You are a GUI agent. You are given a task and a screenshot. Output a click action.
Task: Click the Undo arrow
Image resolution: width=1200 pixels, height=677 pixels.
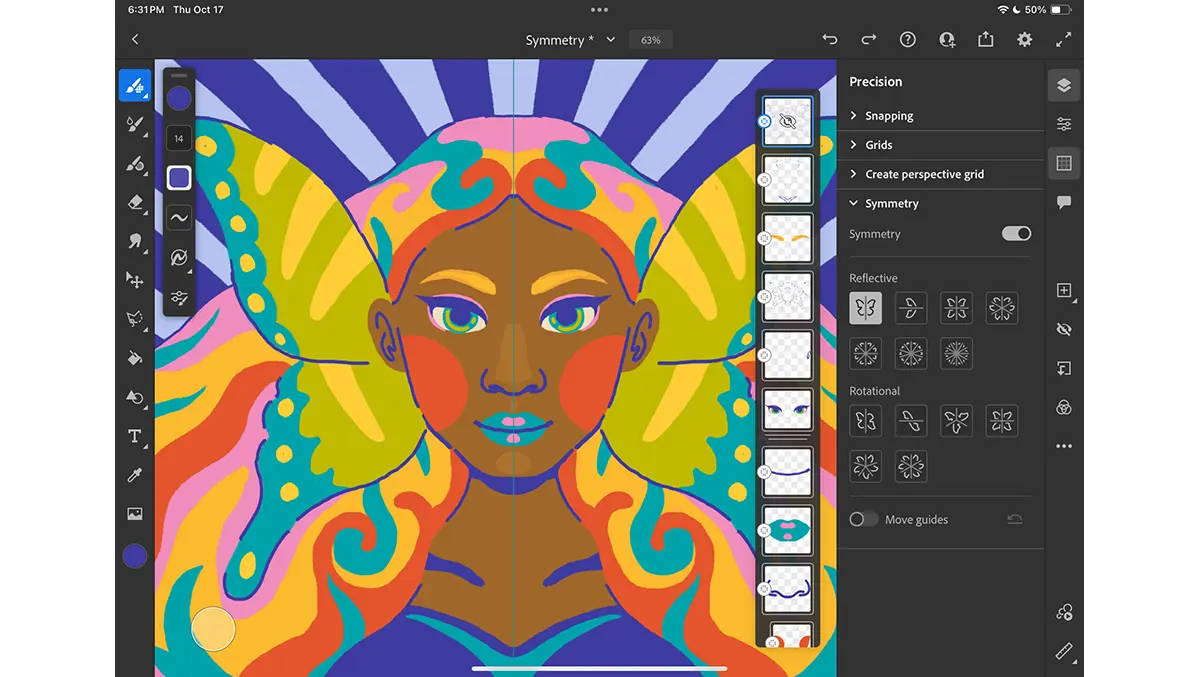click(x=829, y=40)
